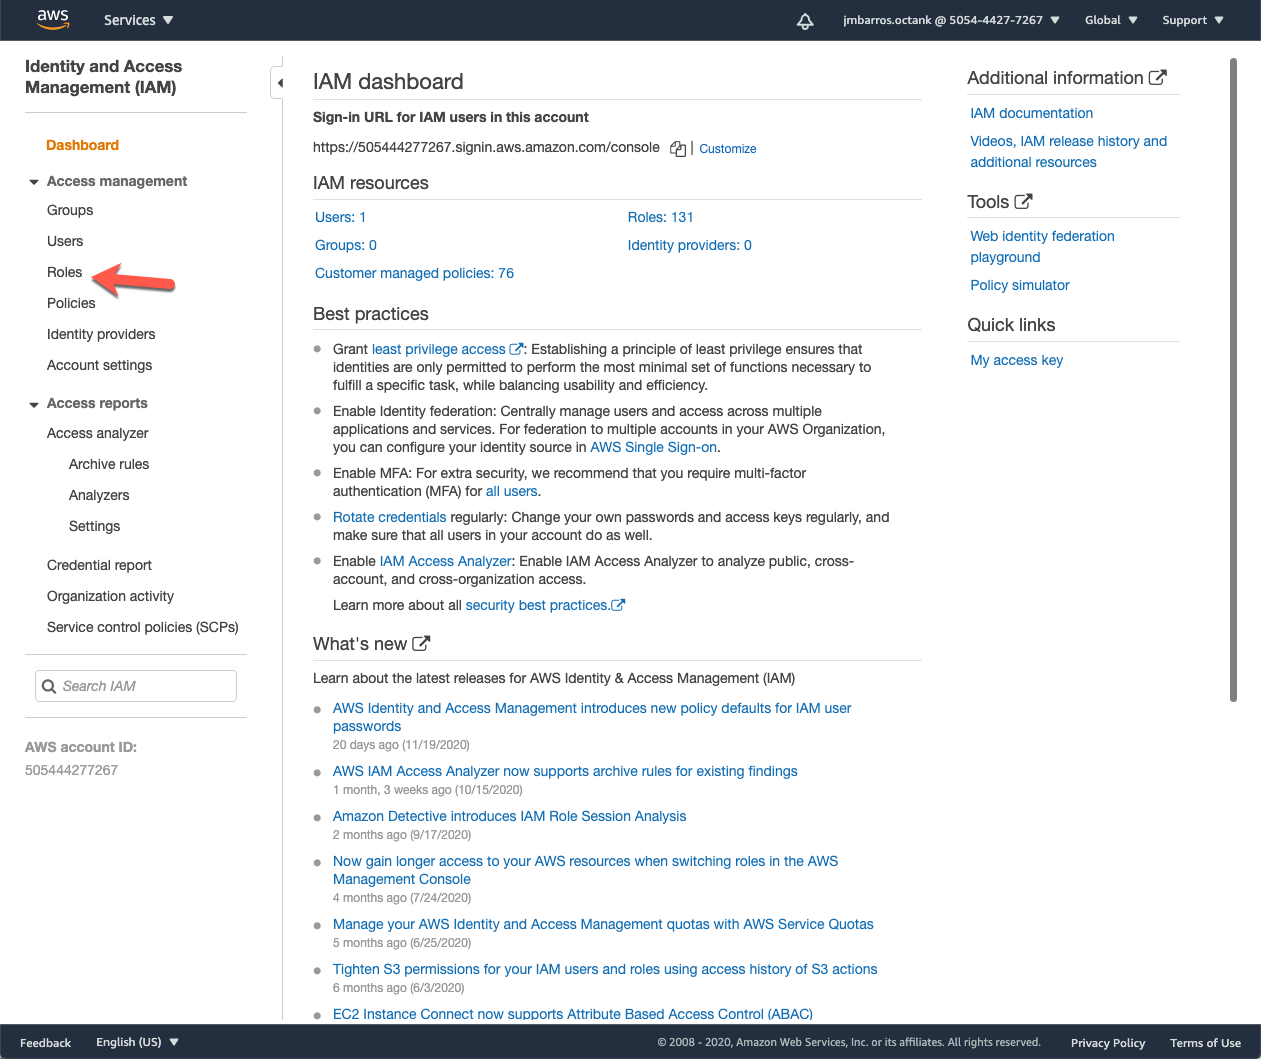This screenshot has width=1261, height=1059.
Task: Open Groups in the sidebar
Action: (x=70, y=210)
